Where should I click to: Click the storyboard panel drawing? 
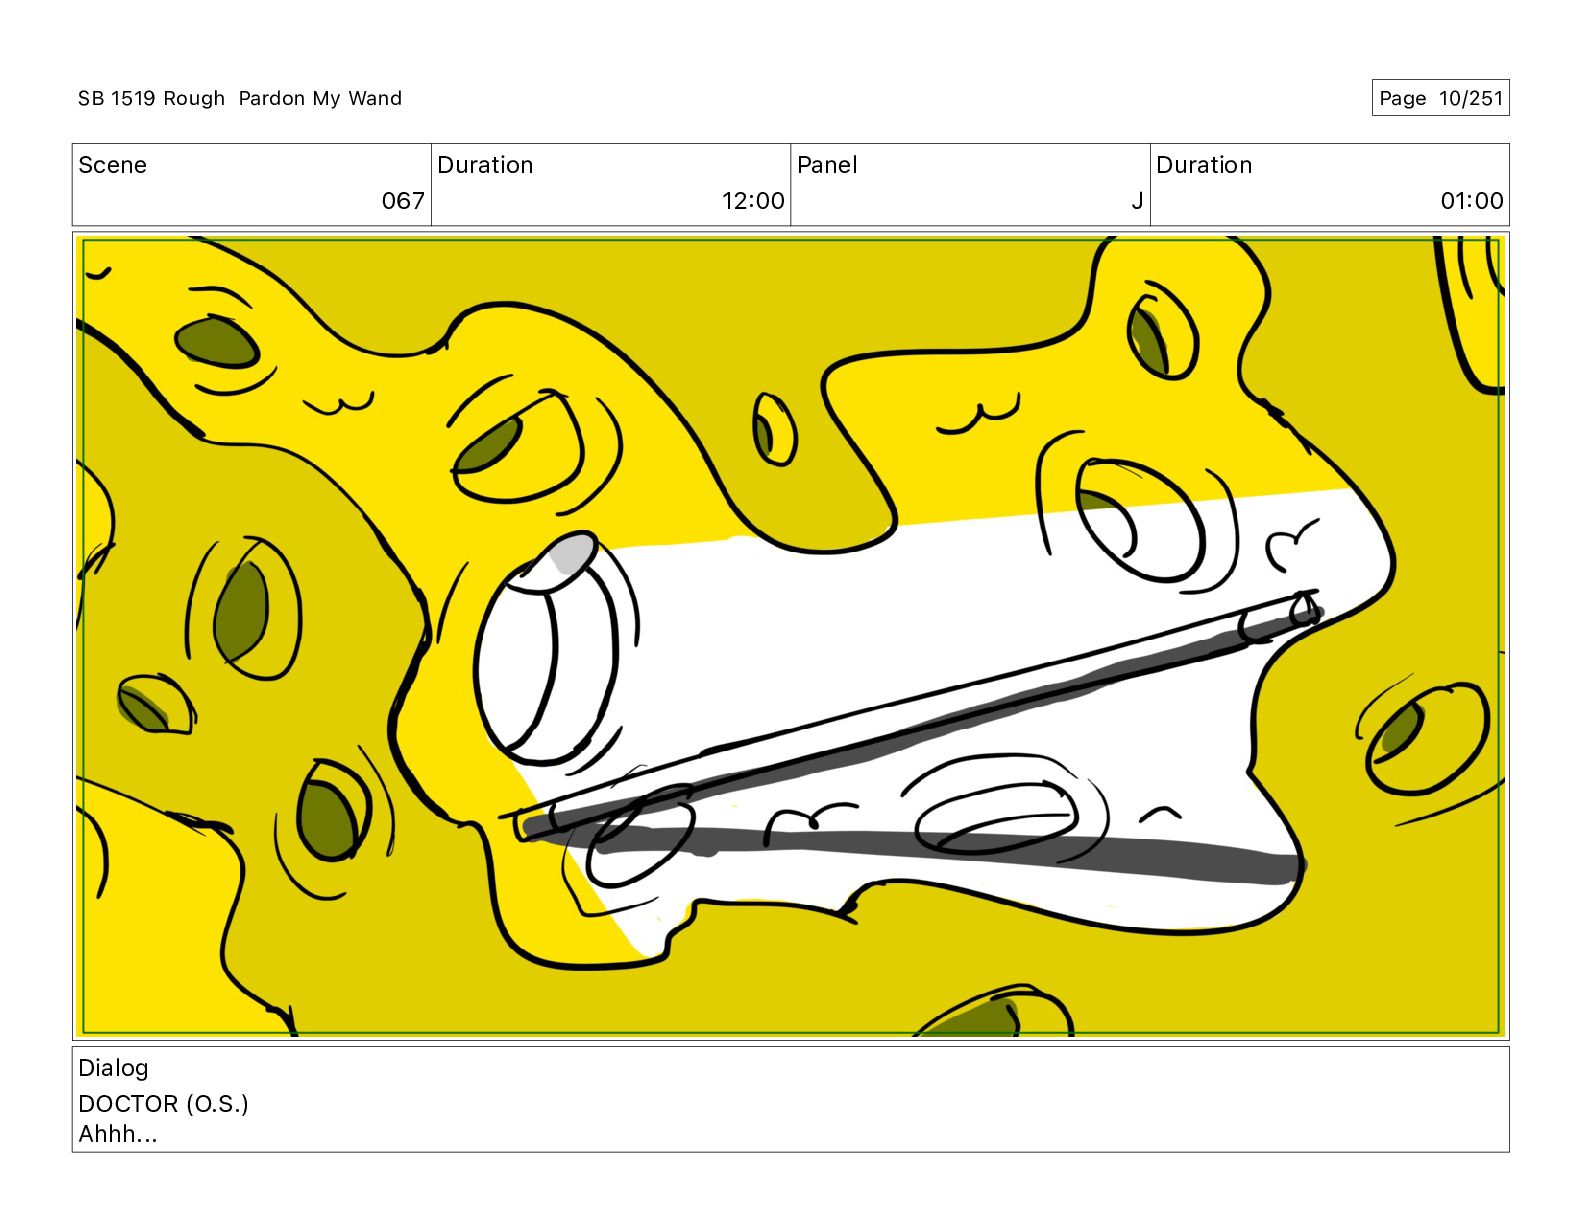click(791, 636)
